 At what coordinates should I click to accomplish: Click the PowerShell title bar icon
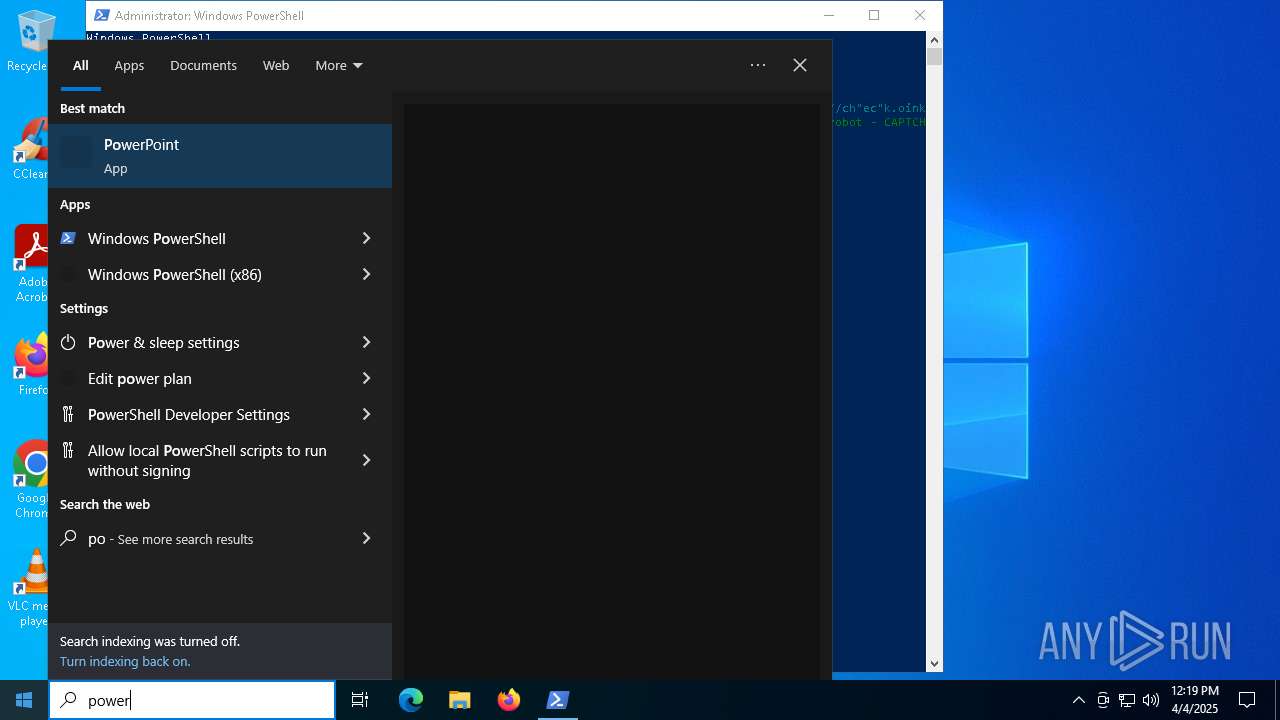point(101,15)
